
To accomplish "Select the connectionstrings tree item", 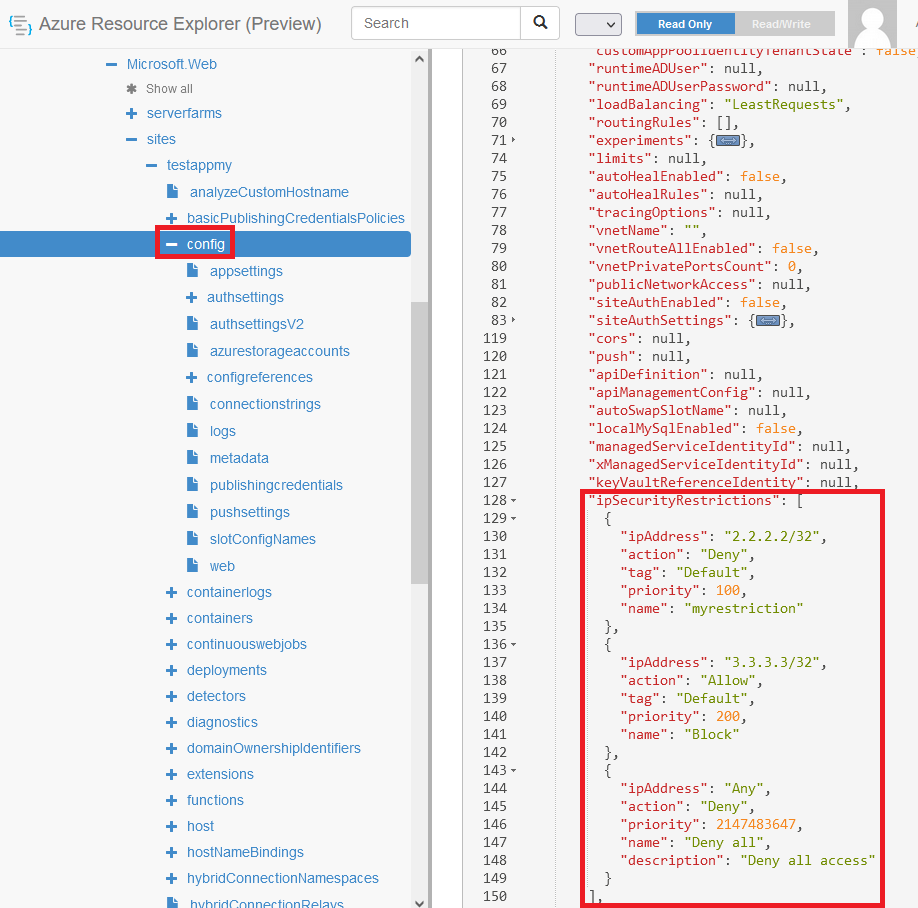I will (x=265, y=404).
